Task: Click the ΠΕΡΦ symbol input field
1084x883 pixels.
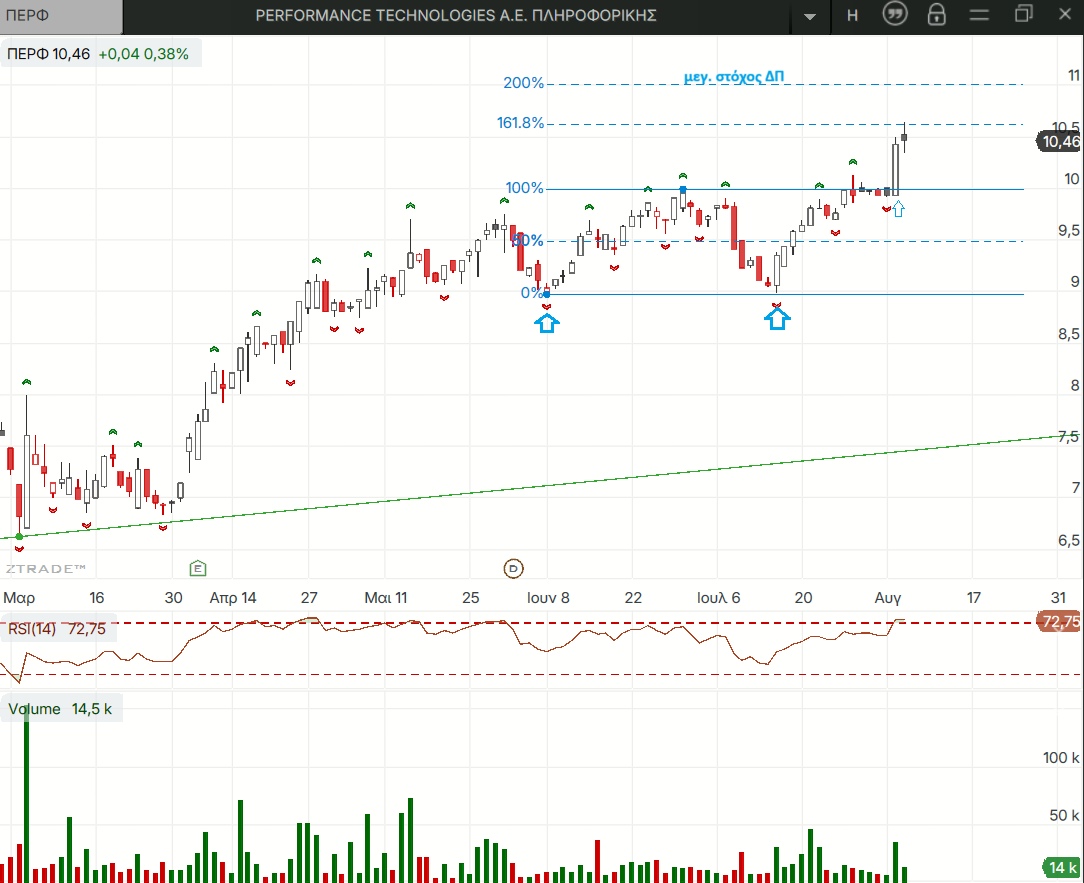Action: [x=61, y=16]
